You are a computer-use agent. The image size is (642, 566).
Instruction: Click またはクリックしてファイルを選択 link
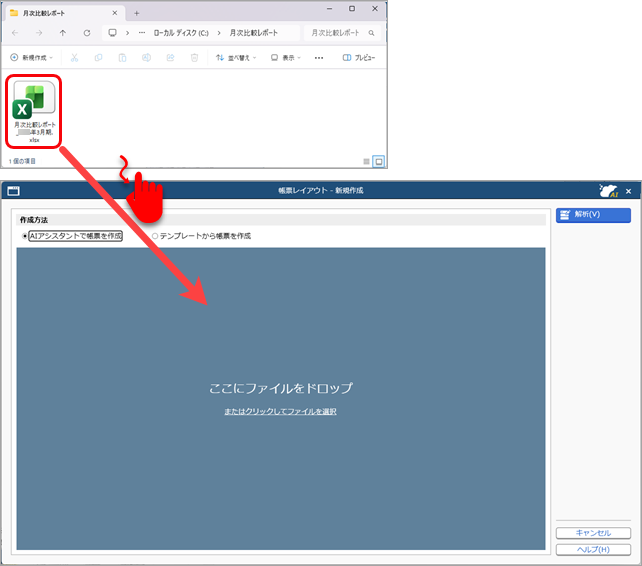(x=280, y=412)
